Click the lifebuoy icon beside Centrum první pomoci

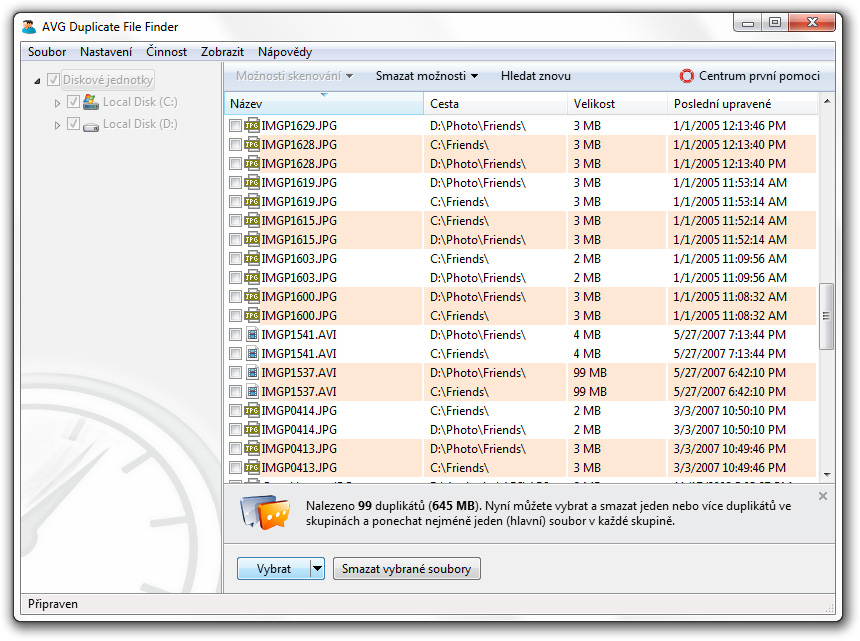coord(686,76)
